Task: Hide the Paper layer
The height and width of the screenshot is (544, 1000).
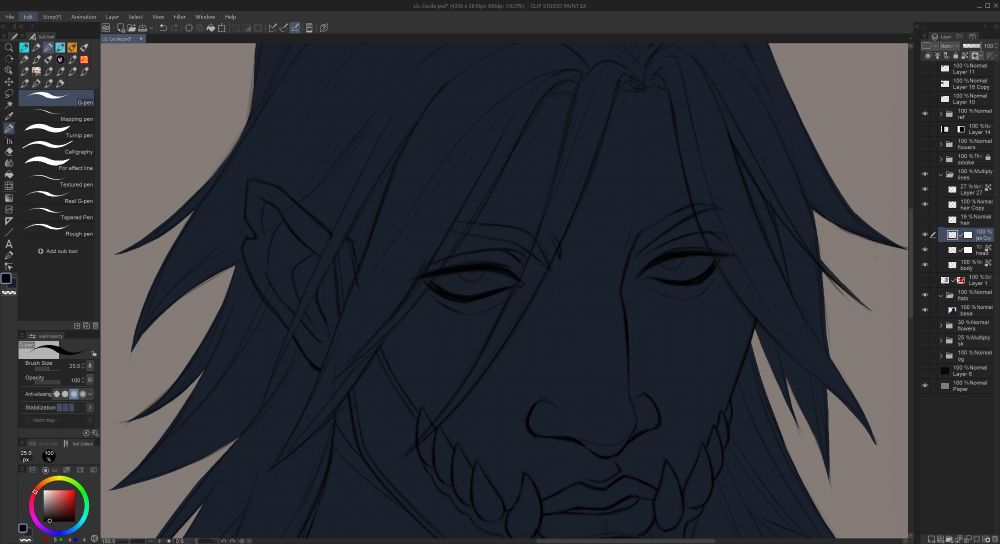Action: coord(925,385)
